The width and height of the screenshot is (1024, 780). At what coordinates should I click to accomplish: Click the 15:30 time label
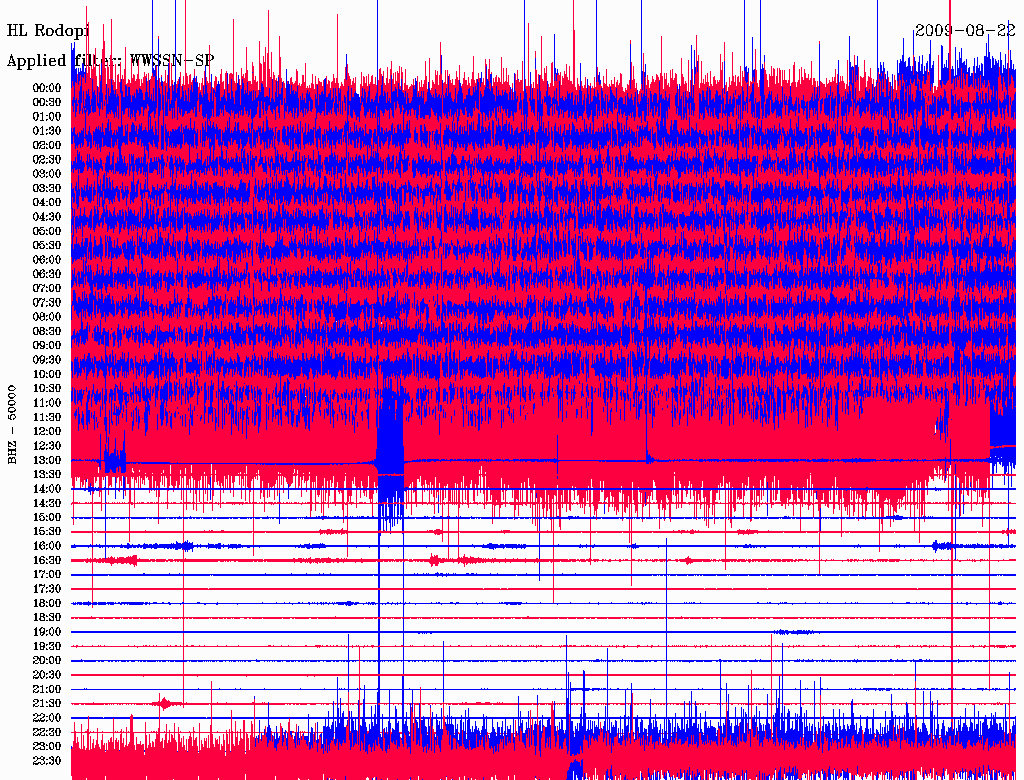pyautogui.click(x=46, y=532)
